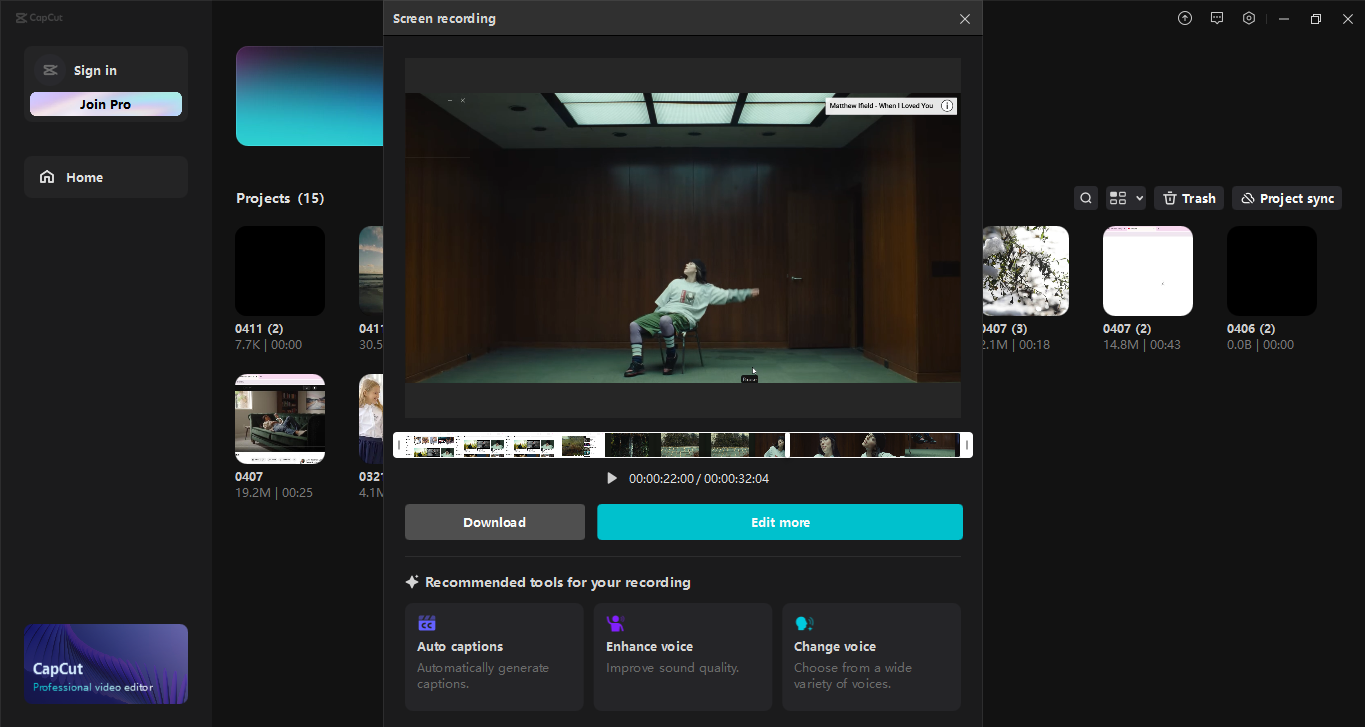Select Home in the sidebar
The height and width of the screenshot is (727, 1365).
[106, 177]
